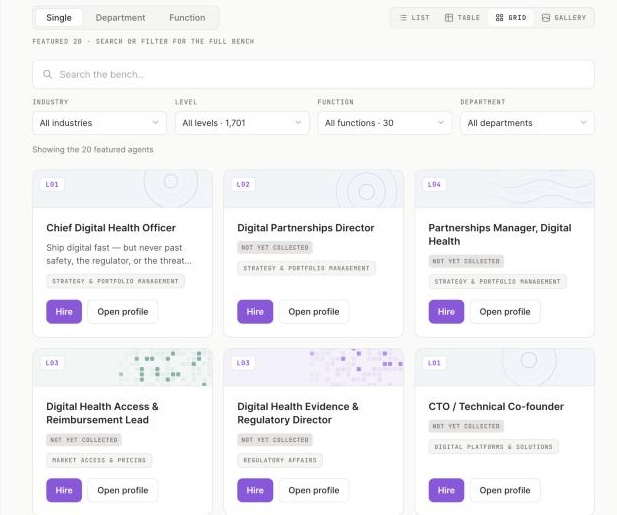Click the Digital Partnerships Director title
Screen dimensions: 617x515
(x=306, y=228)
